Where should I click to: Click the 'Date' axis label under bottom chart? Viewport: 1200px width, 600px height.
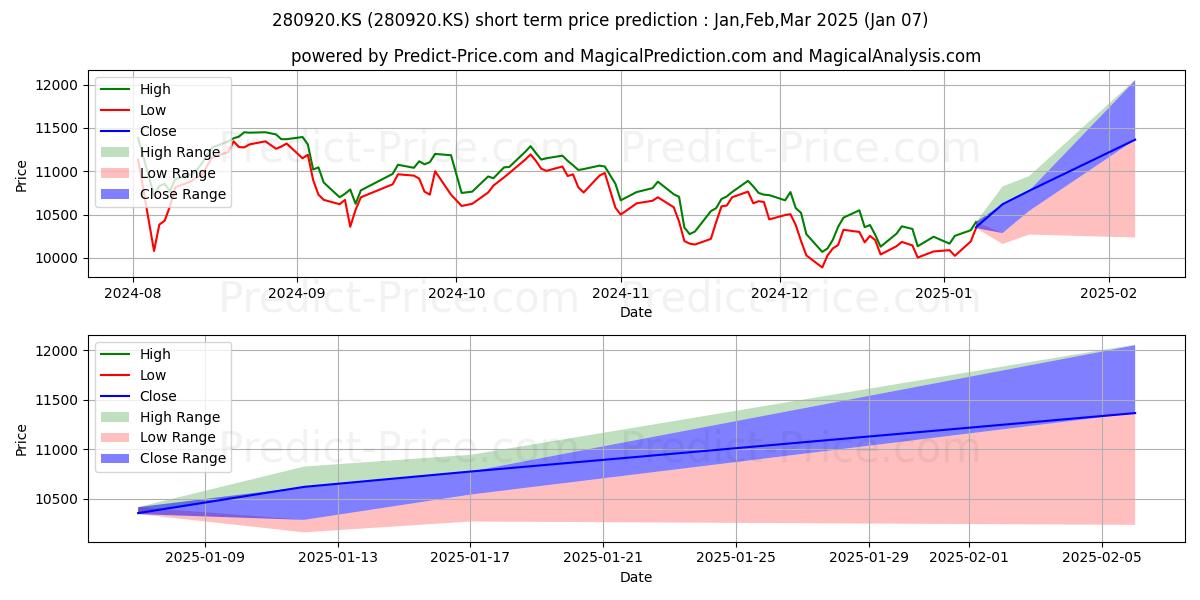636,577
